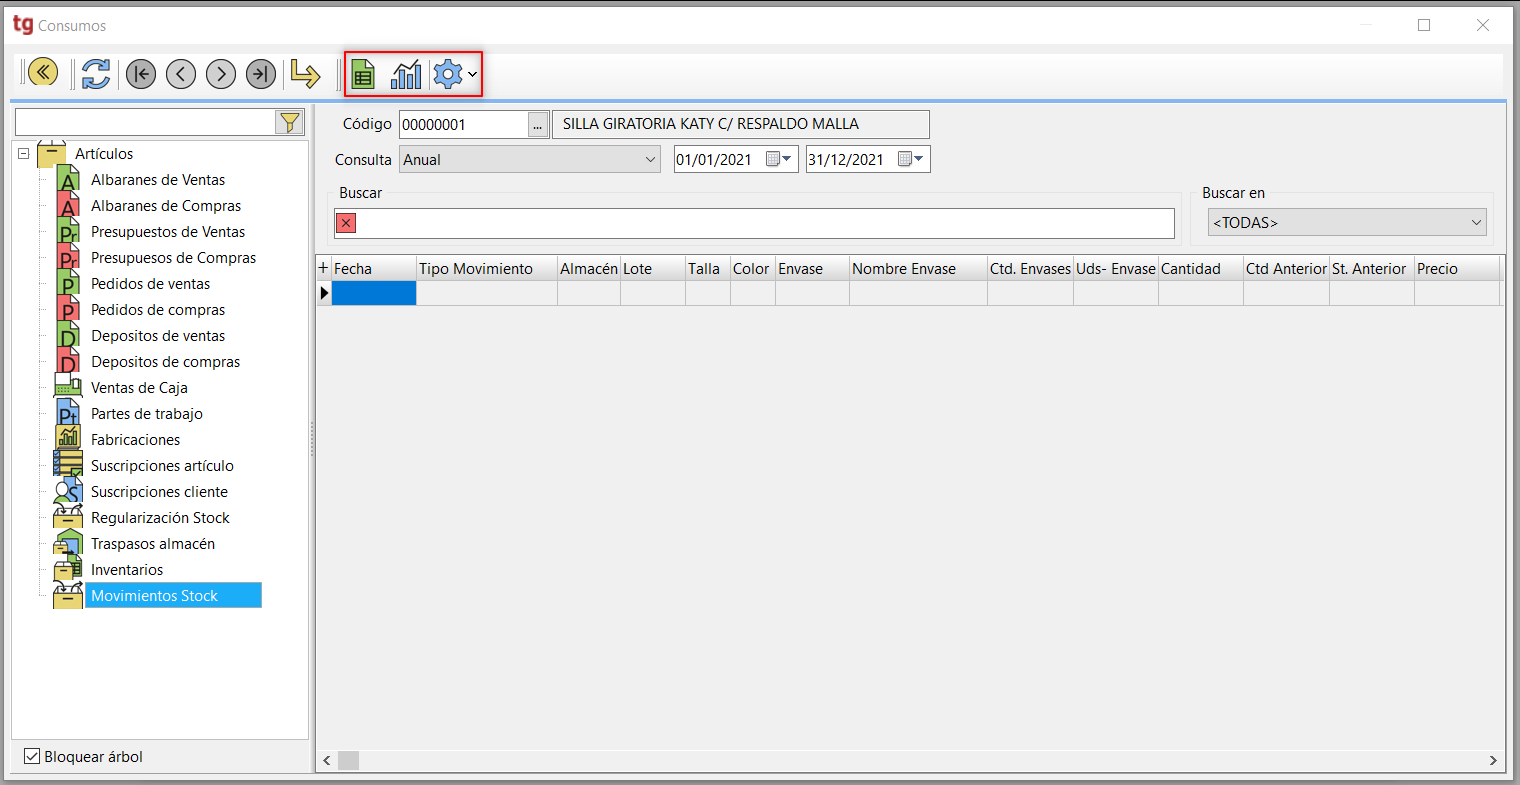Open gear settings dropdown arrow
The image size is (1520, 785).
473,75
